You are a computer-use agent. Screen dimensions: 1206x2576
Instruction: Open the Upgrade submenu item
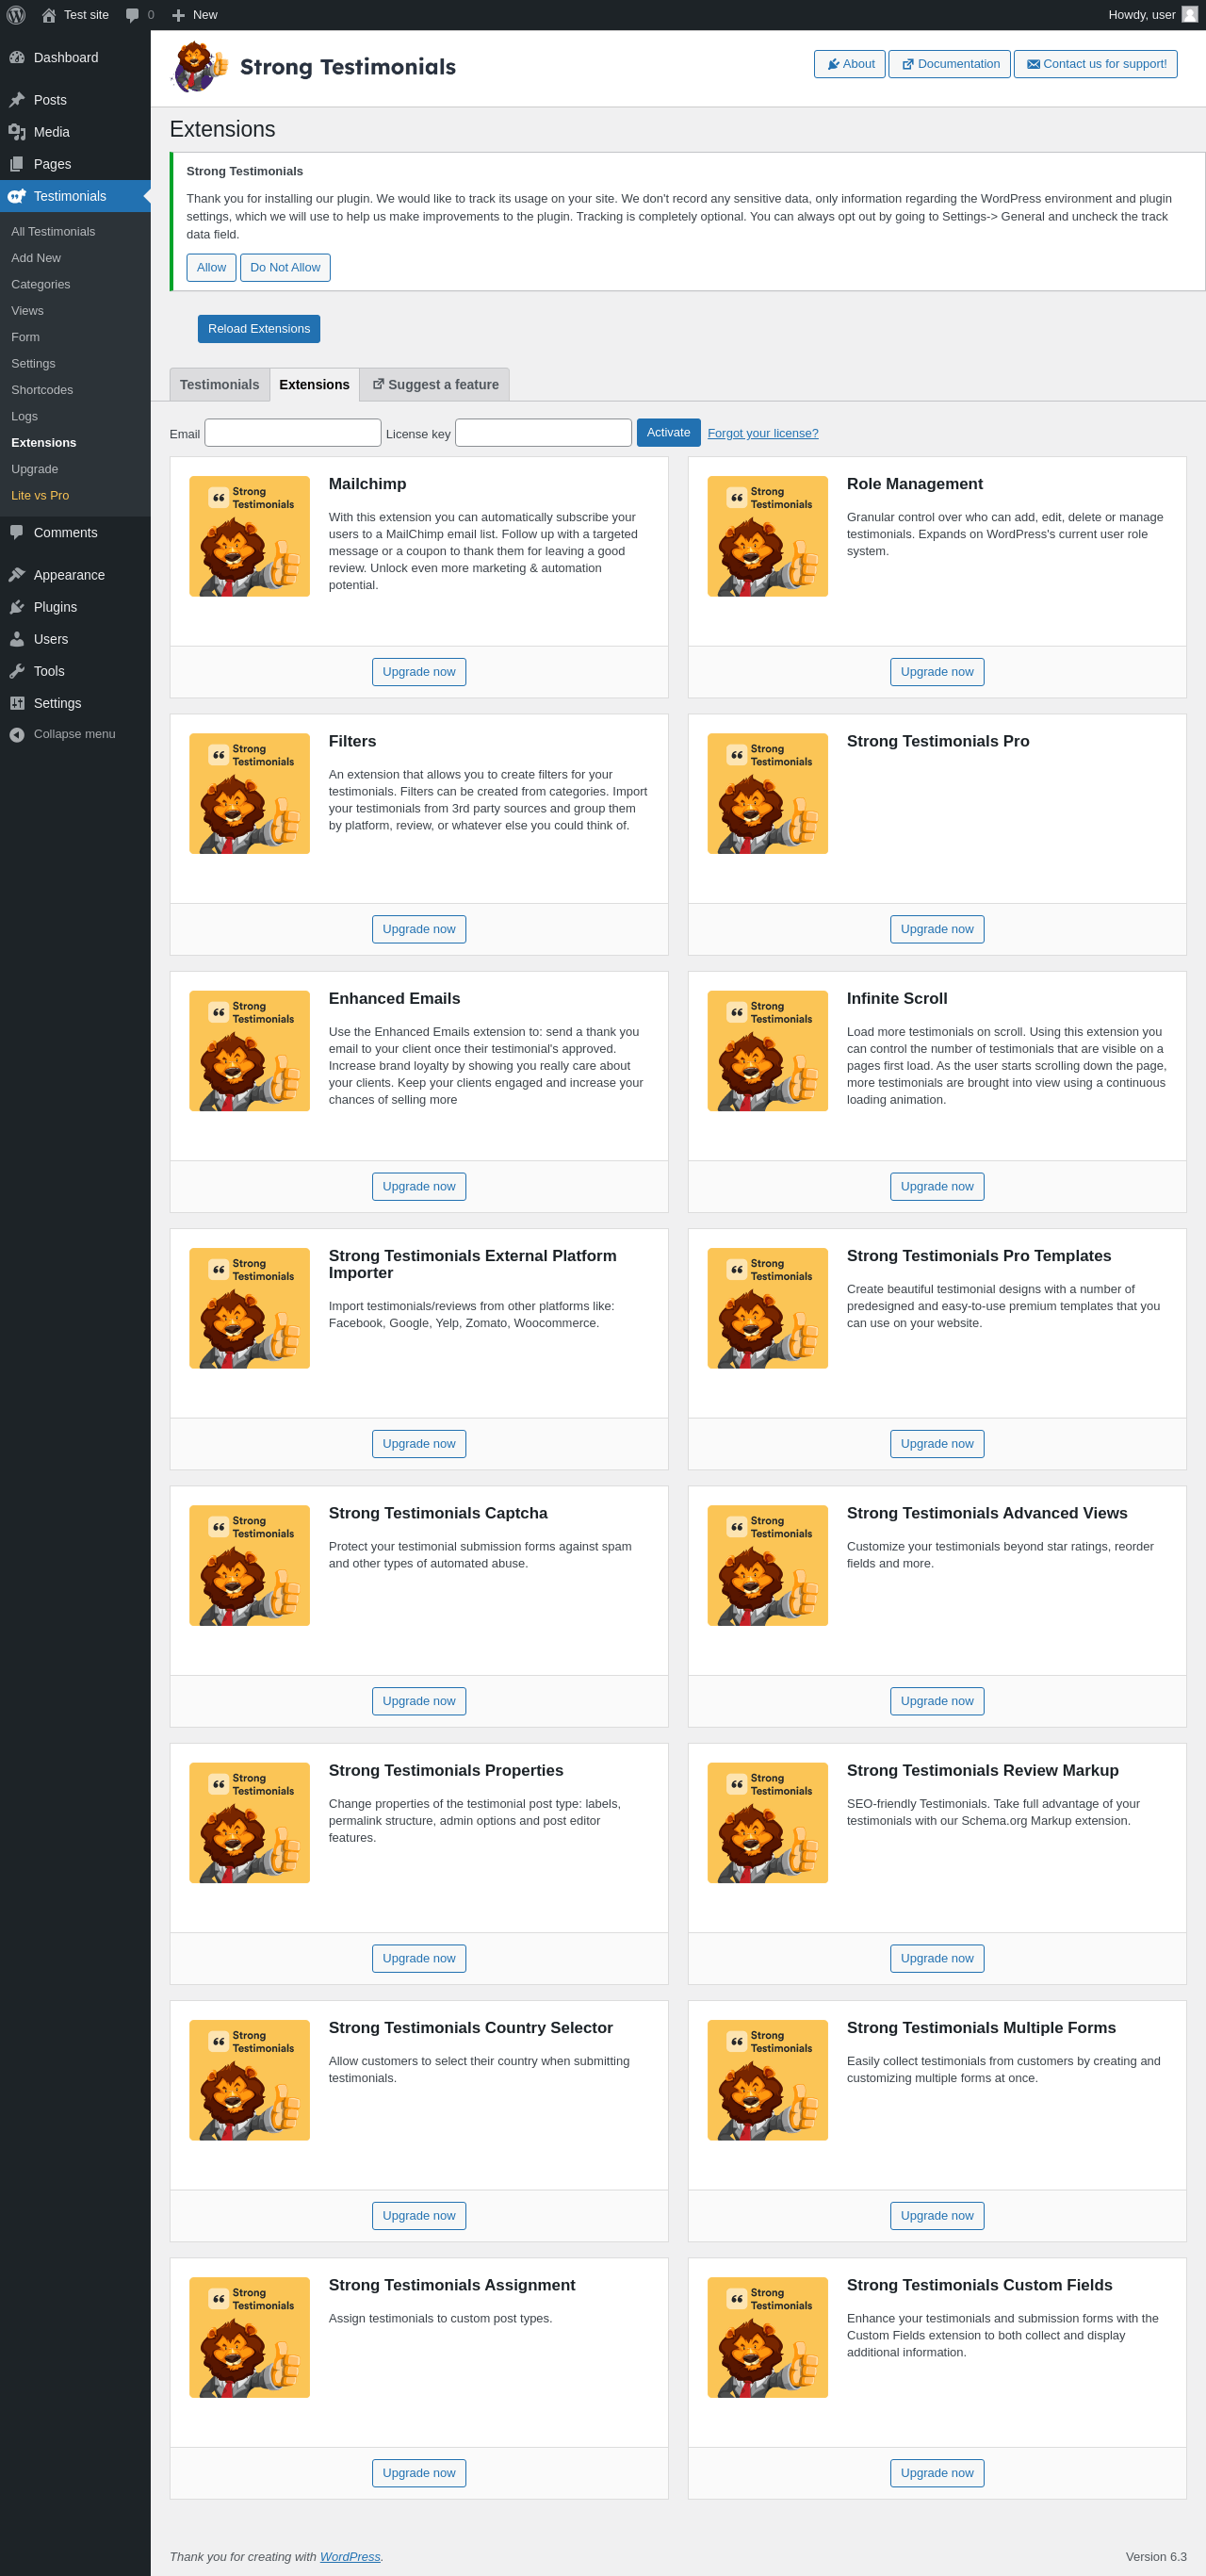pyautogui.click(x=35, y=470)
